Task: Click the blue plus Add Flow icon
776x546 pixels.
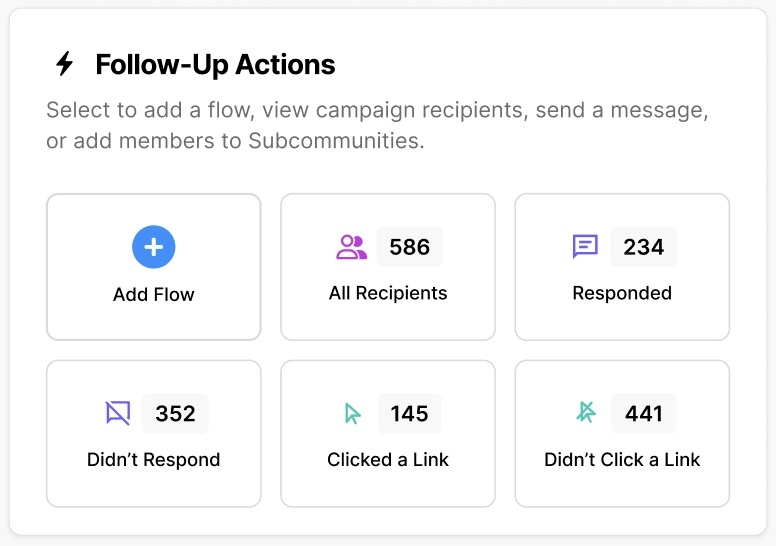Action: pyautogui.click(x=153, y=247)
